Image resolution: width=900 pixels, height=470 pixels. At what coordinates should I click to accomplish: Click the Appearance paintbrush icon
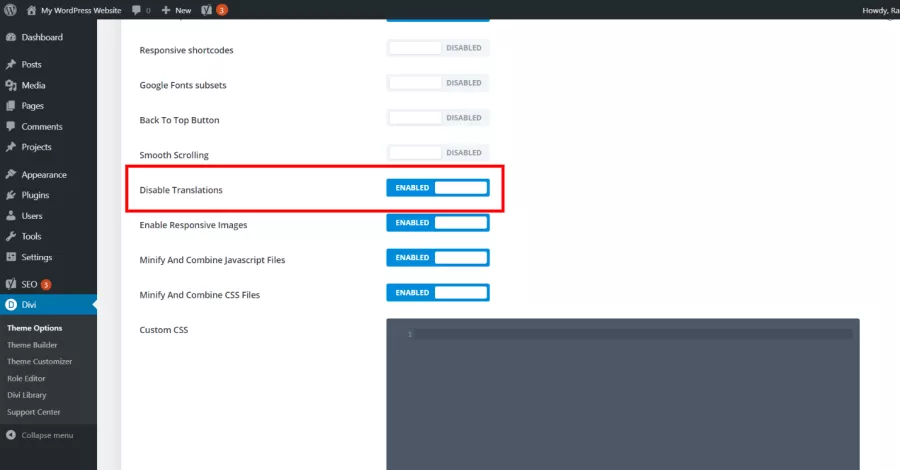(x=11, y=174)
